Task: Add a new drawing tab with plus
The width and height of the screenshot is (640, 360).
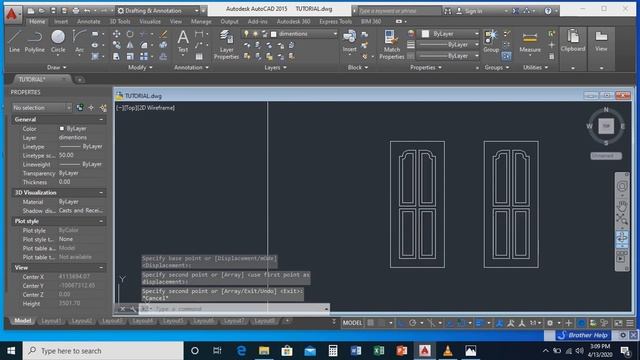Action: (x=80, y=80)
